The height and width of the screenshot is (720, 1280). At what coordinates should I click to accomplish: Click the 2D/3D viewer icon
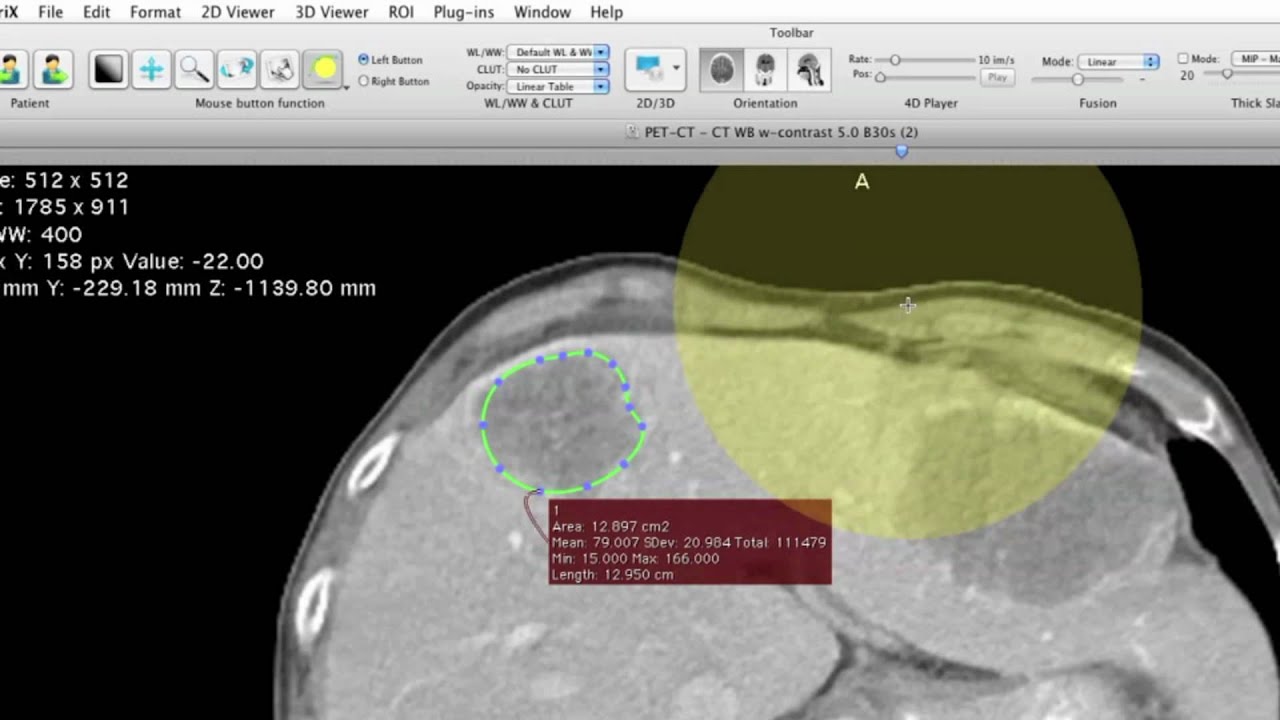click(x=649, y=69)
